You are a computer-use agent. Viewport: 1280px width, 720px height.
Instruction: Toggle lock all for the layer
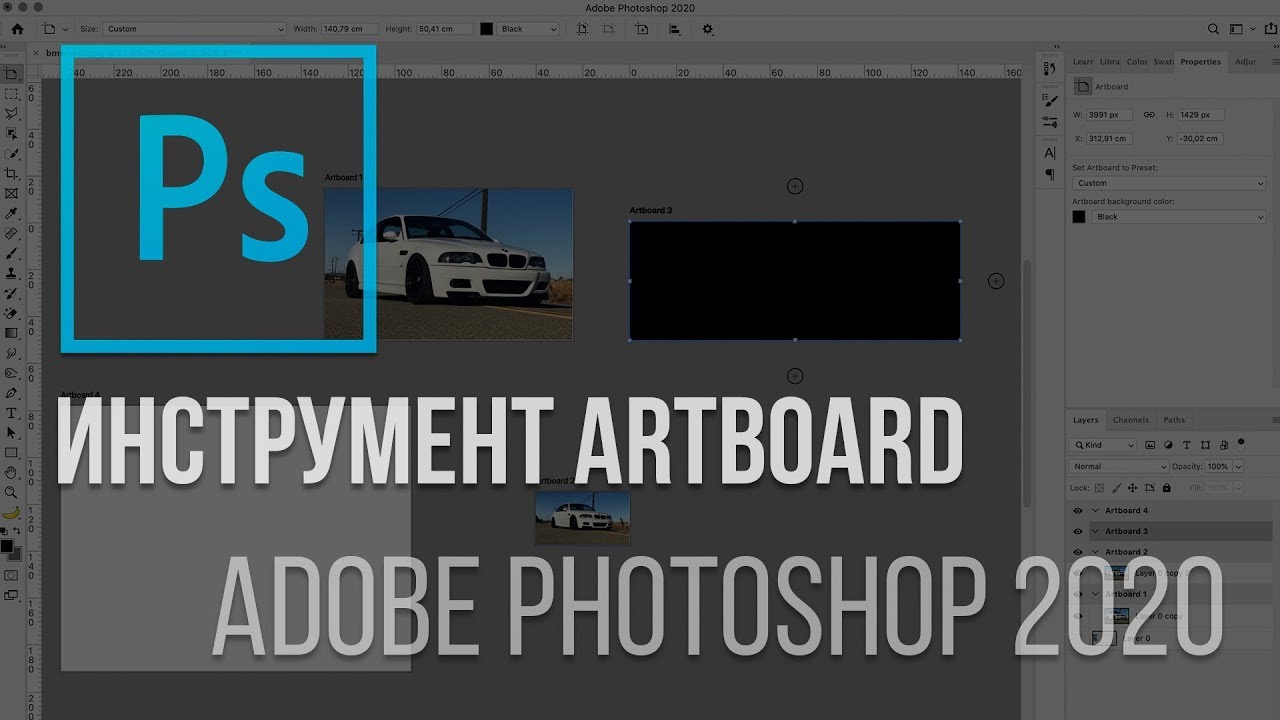[1167, 488]
